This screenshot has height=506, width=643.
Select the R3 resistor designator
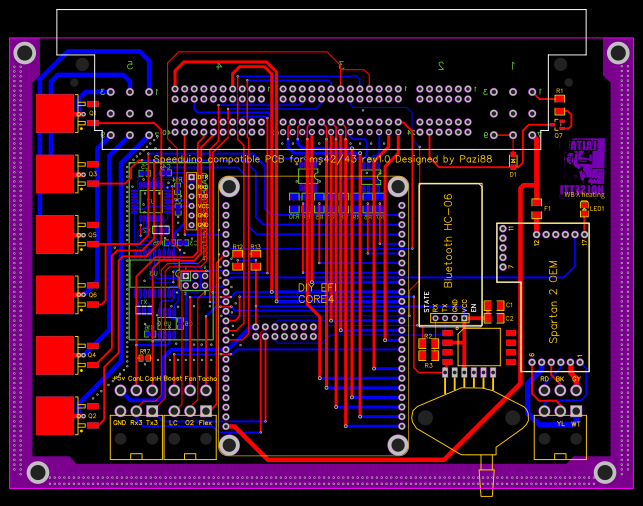coord(428,365)
